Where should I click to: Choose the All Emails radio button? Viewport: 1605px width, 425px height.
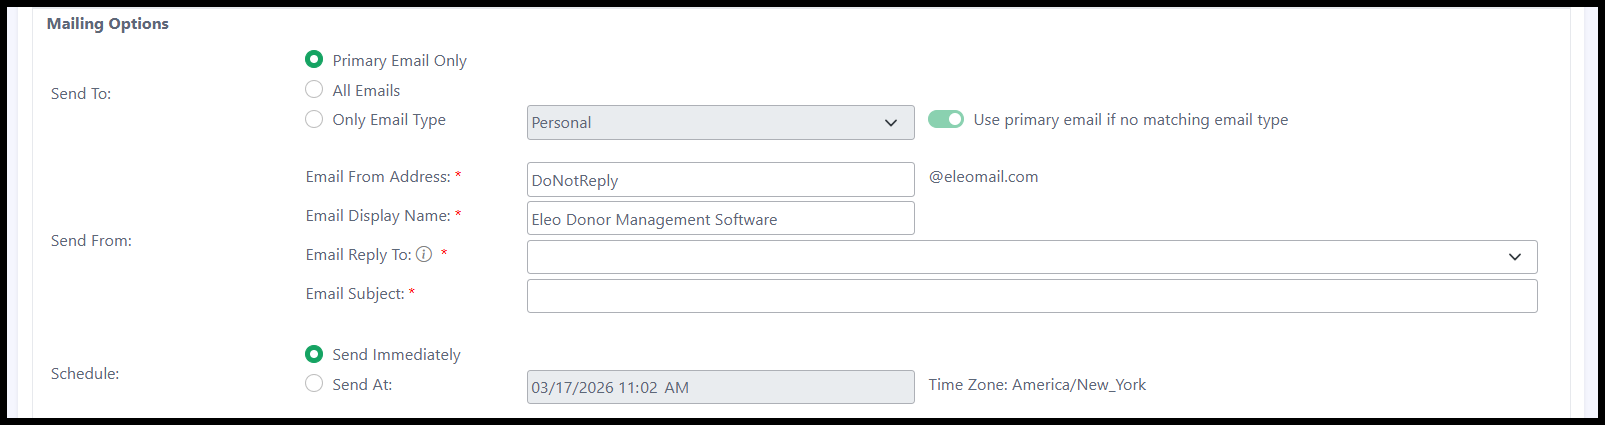click(x=314, y=90)
